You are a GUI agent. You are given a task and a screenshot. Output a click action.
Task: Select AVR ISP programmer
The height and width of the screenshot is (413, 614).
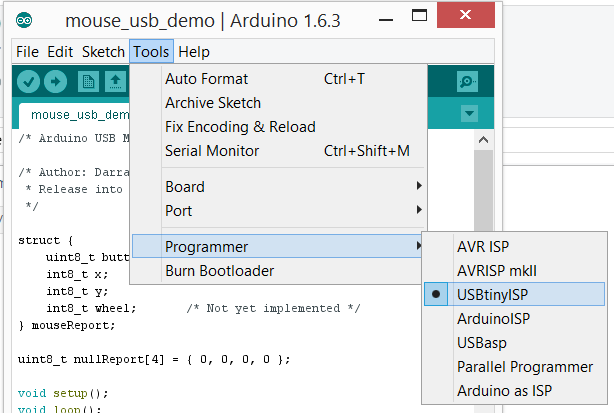point(515,247)
